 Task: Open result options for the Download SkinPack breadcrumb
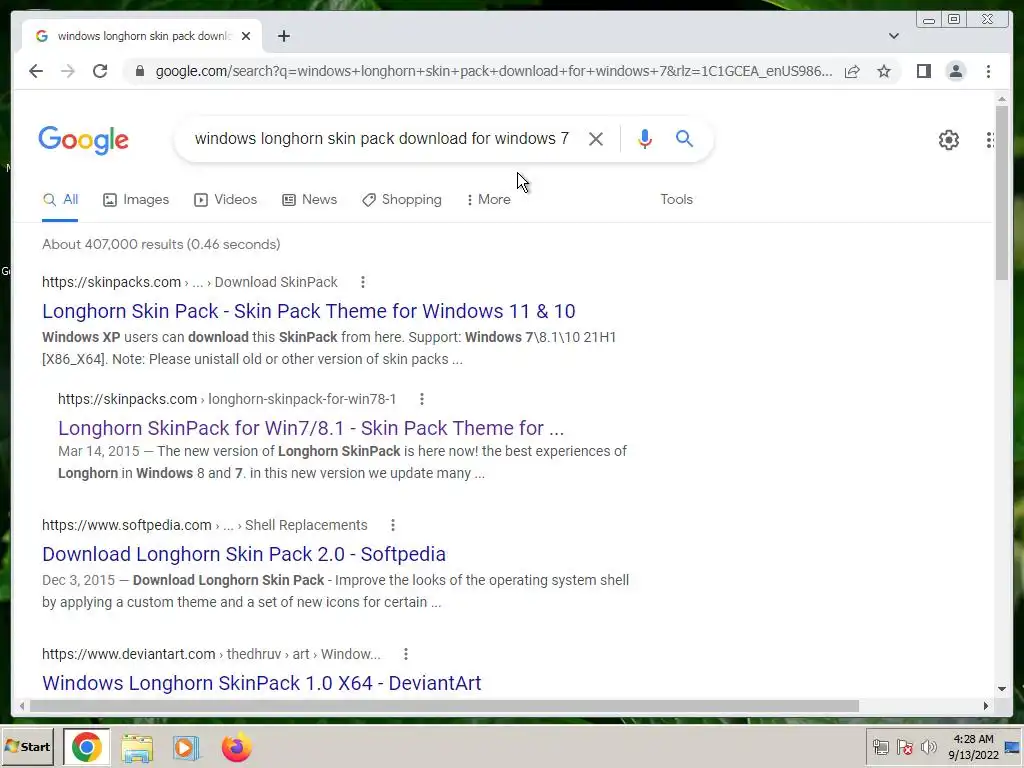(x=363, y=282)
